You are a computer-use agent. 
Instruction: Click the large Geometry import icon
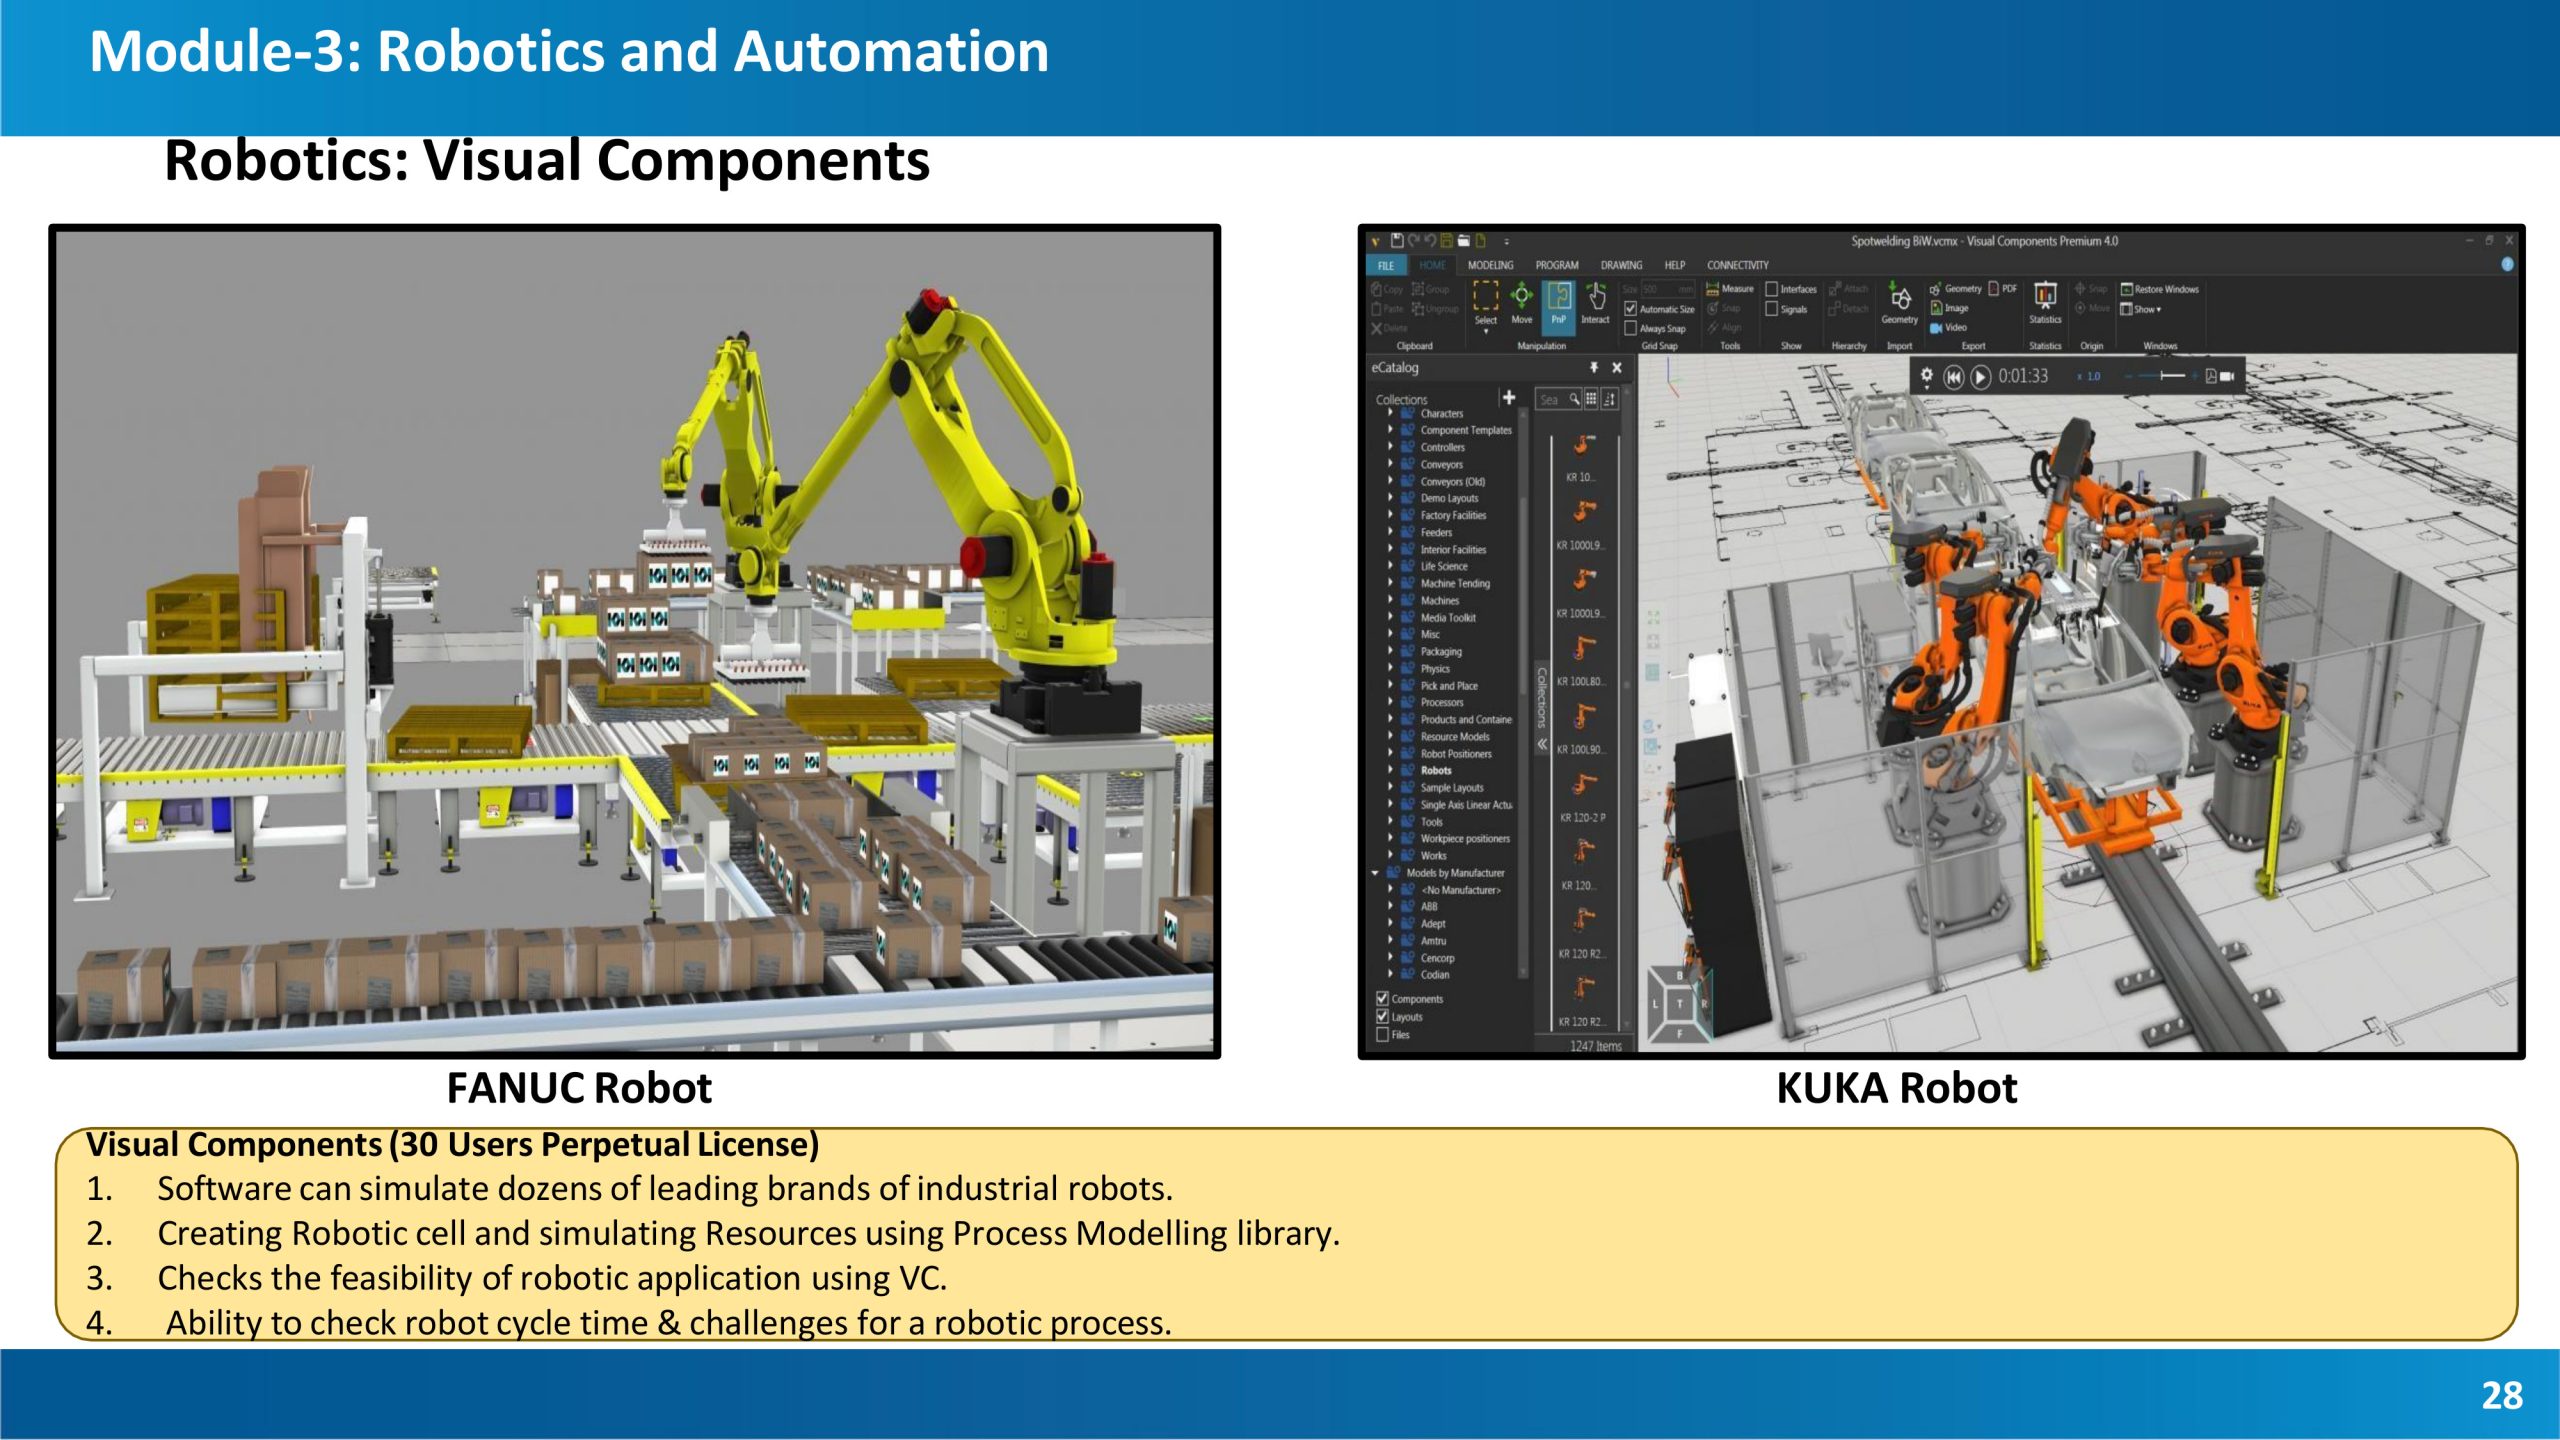1899,302
